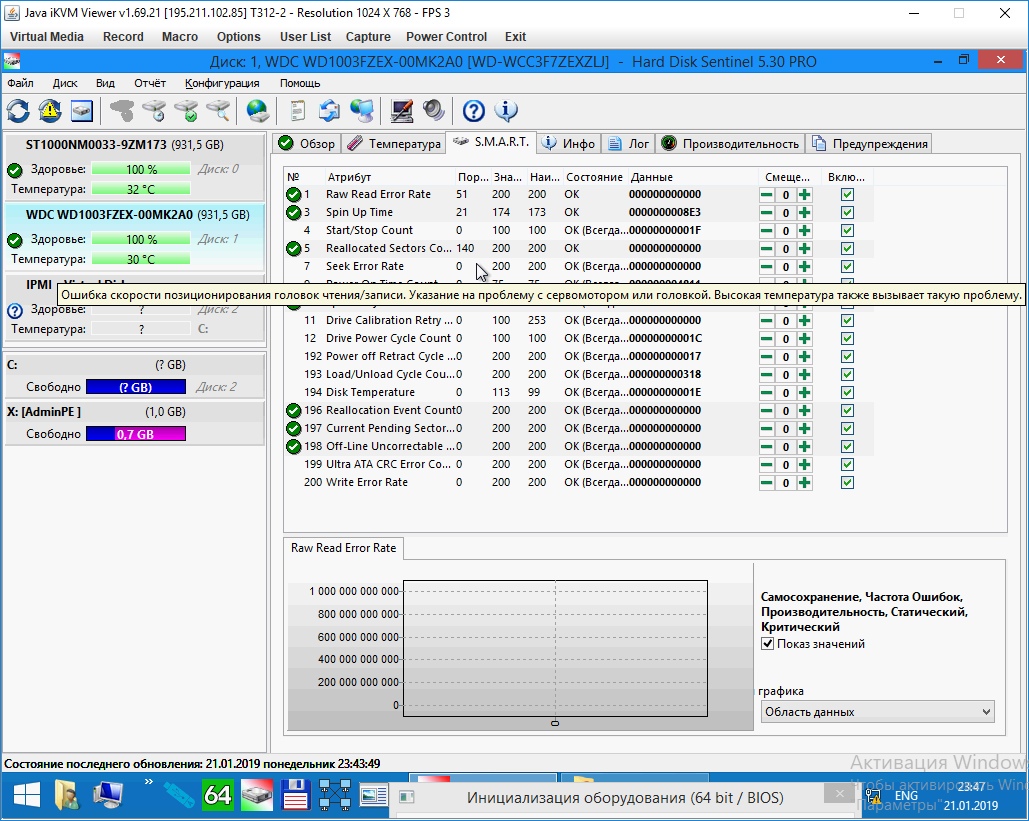Decrease offset for Write Error Rate

click(766, 482)
